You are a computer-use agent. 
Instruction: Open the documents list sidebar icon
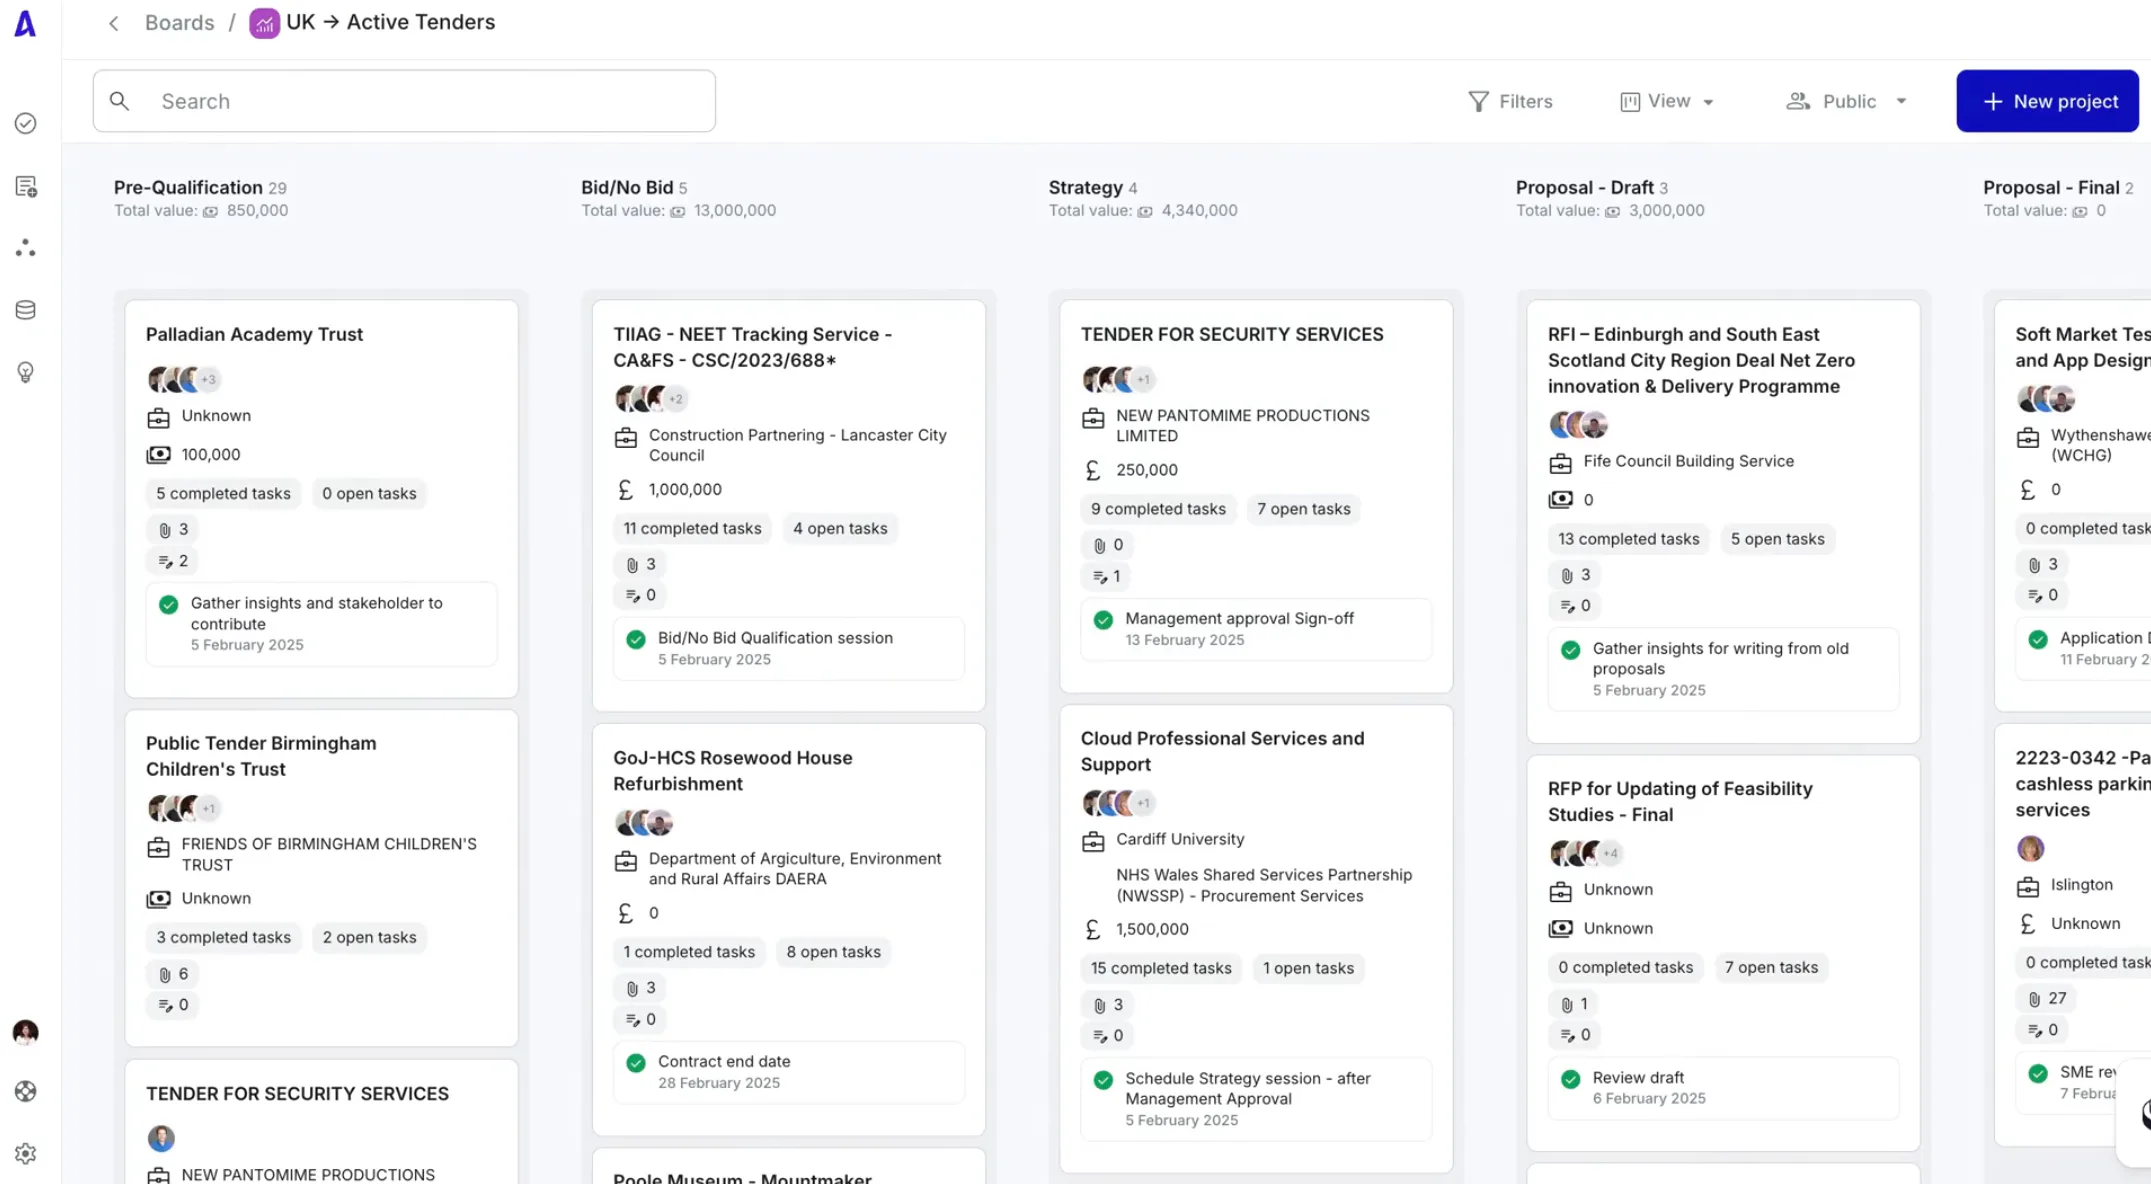[26, 187]
